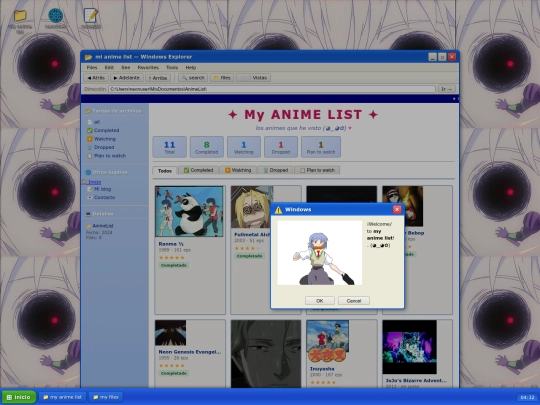Collapse the Tareas de archivos section
Viewport: 540px width, 405px height.
pyautogui.click(x=114, y=111)
